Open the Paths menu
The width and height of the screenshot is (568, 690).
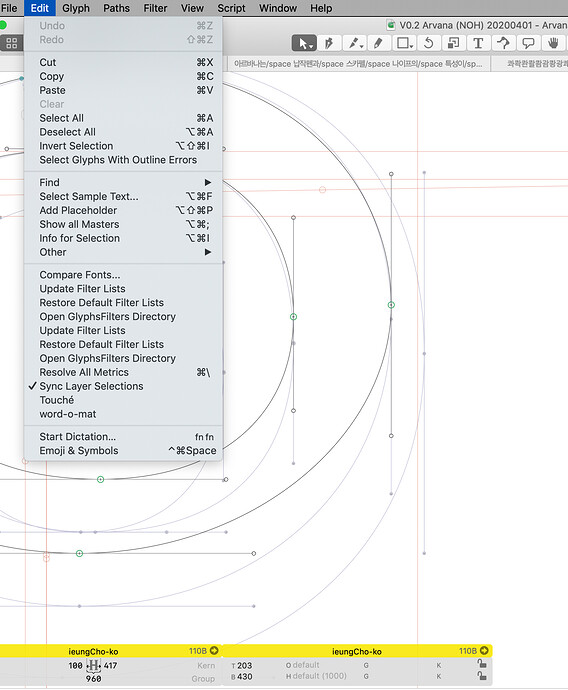(x=117, y=8)
